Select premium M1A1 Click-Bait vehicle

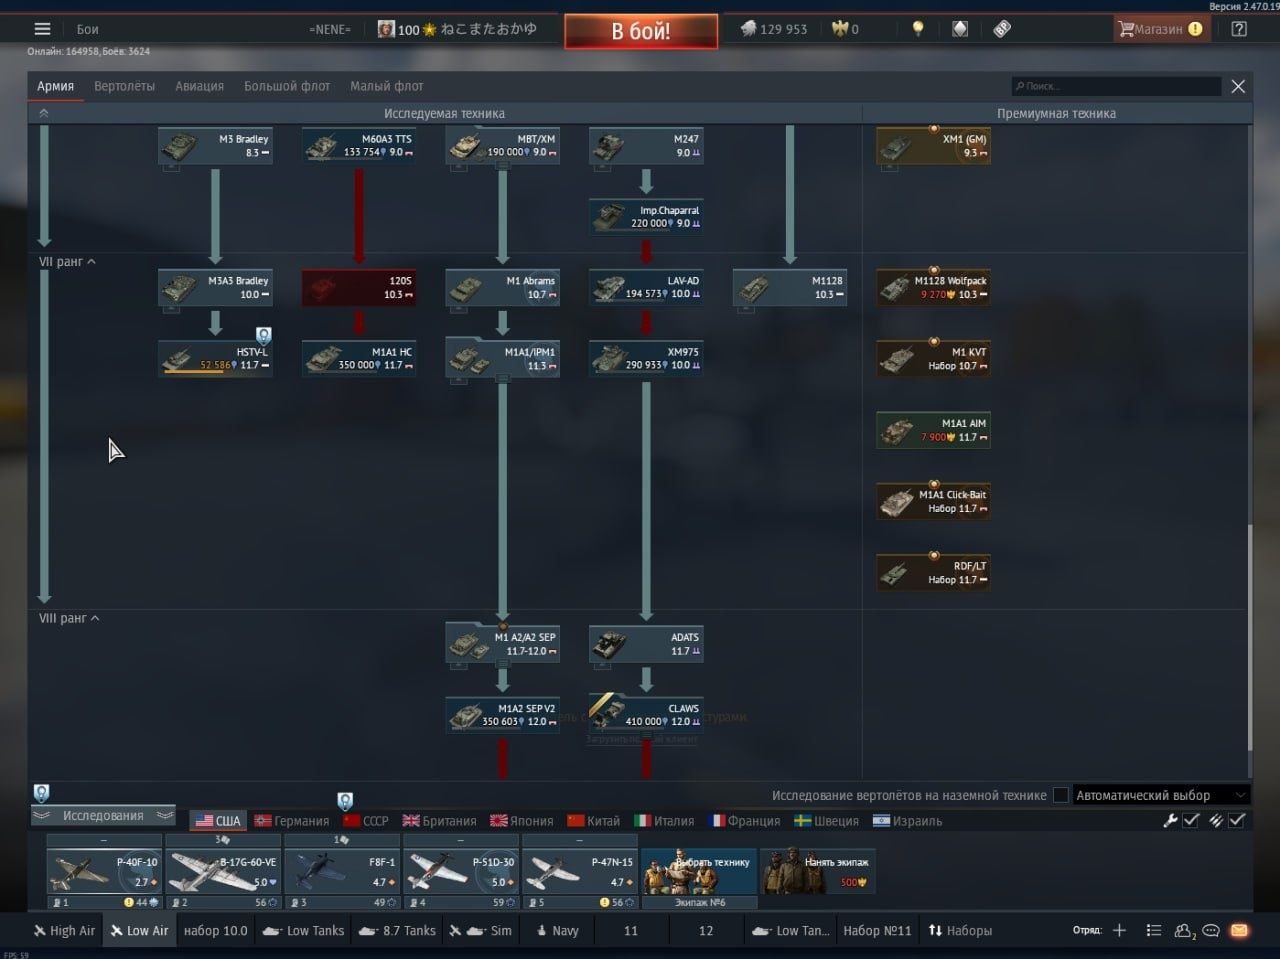pyautogui.click(x=934, y=501)
